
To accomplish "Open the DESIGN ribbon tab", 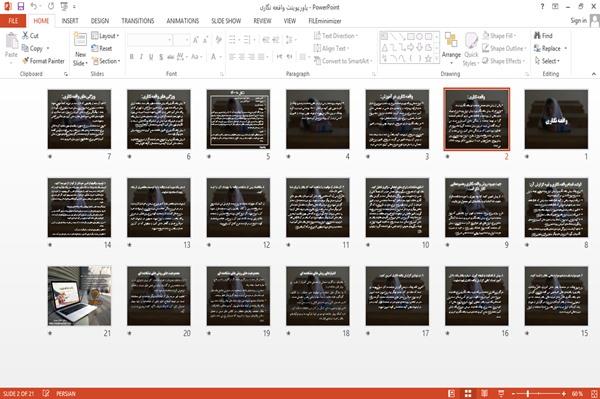I will coord(100,21).
